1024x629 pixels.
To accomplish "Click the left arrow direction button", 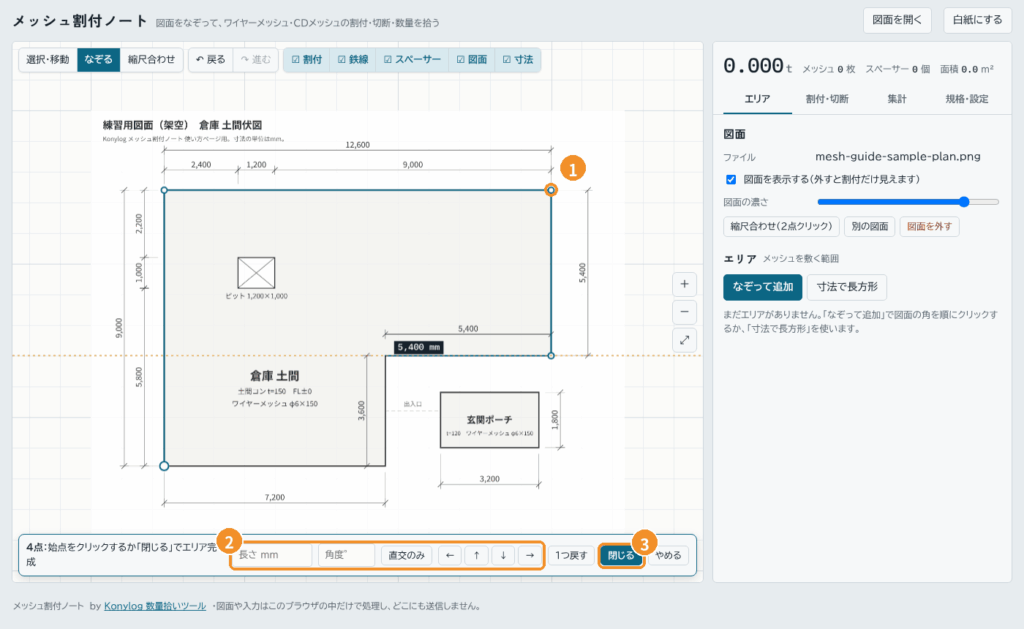I will click(x=450, y=555).
